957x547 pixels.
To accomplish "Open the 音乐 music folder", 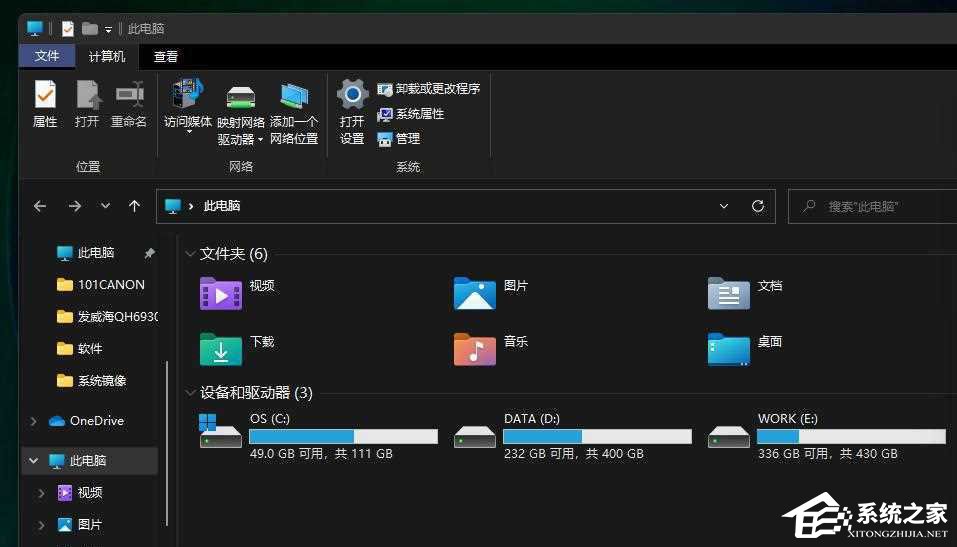I will (475, 348).
